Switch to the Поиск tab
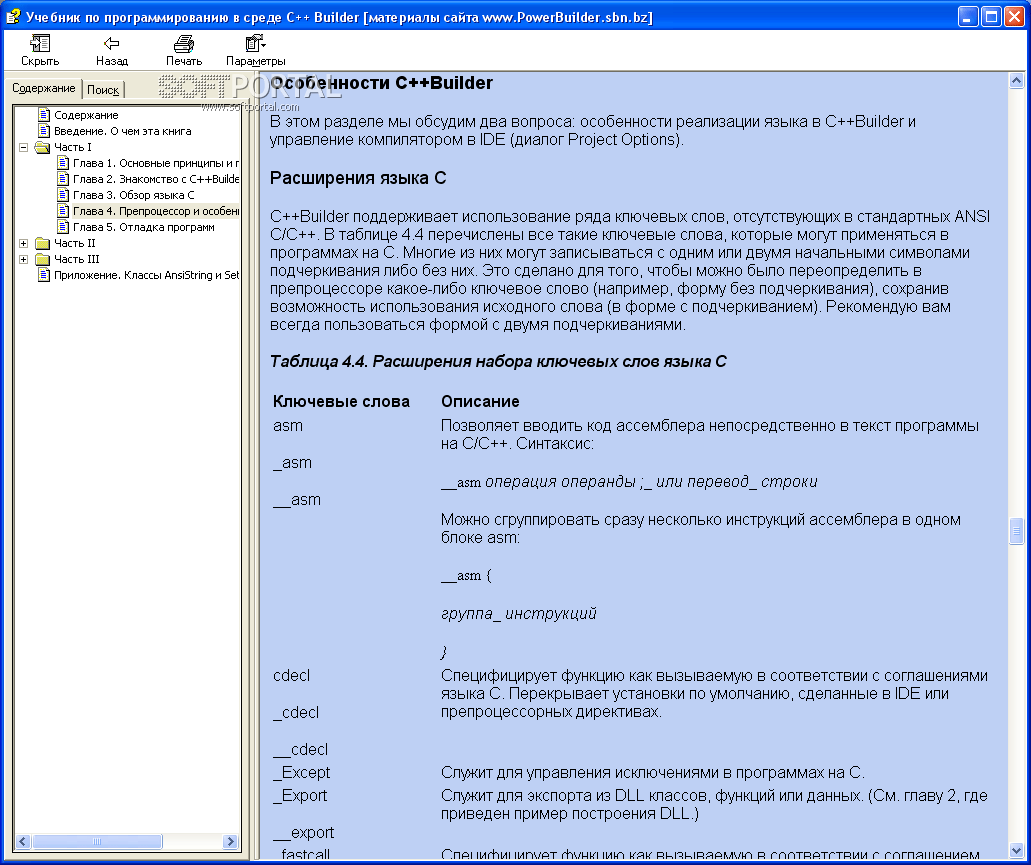Image resolution: width=1031 pixels, height=865 pixels. pyautogui.click(x=103, y=90)
